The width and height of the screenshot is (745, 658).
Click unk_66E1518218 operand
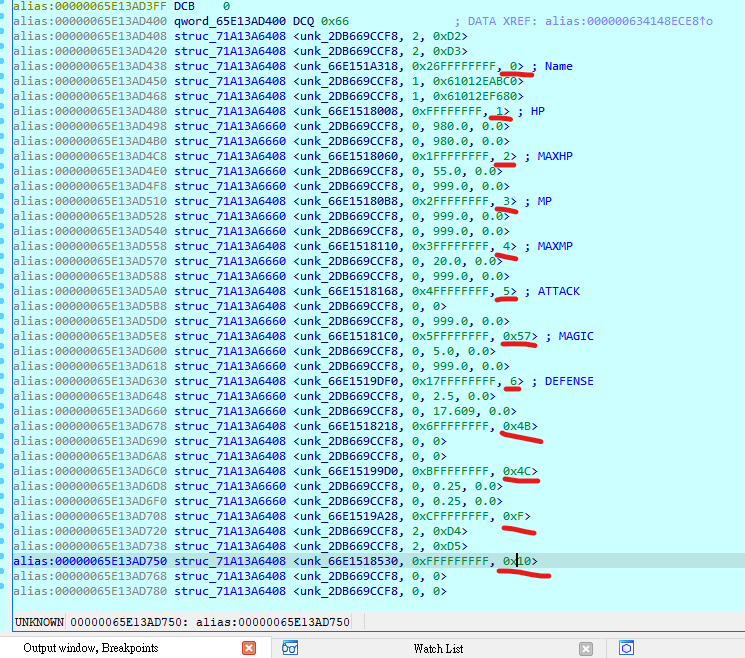(x=349, y=426)
